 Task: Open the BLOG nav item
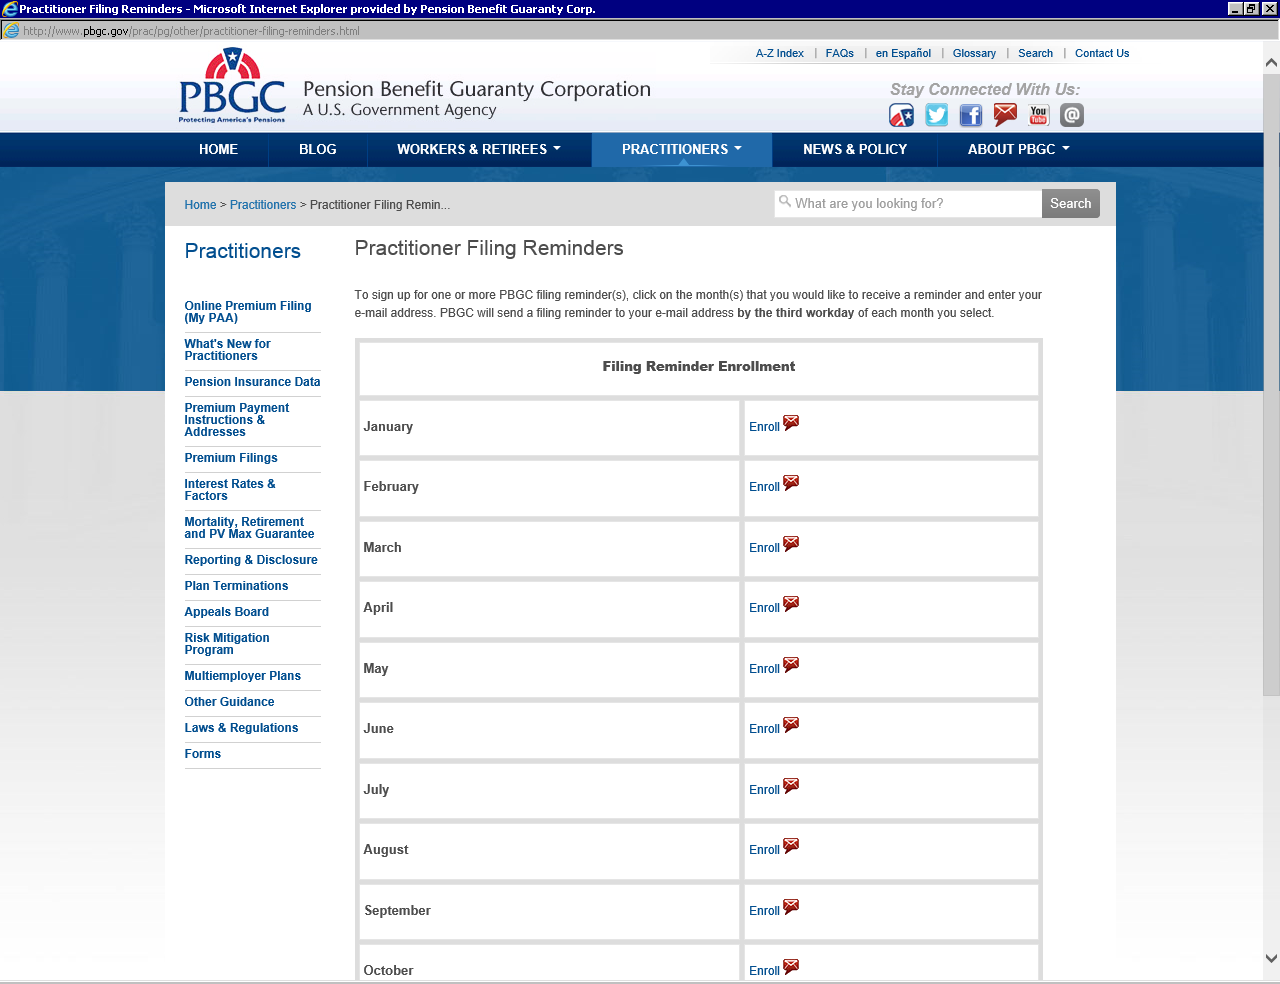click(x=318, y=149)
